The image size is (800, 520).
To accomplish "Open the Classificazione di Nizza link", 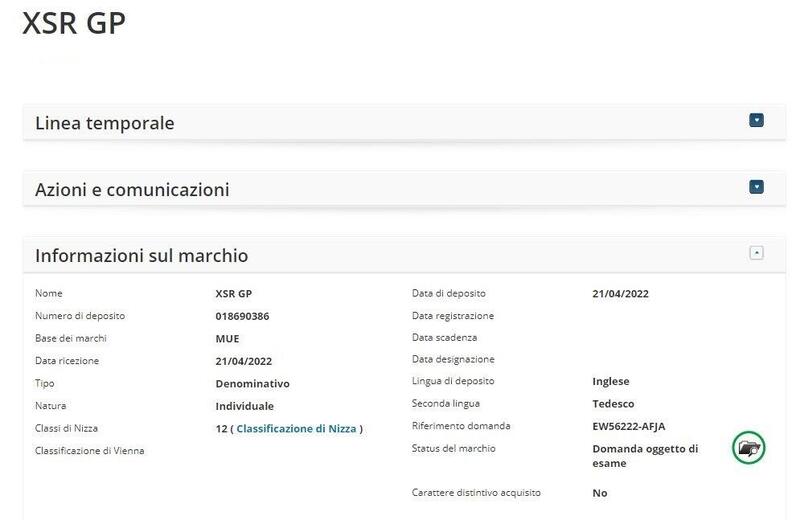I will tap(295, 428).
